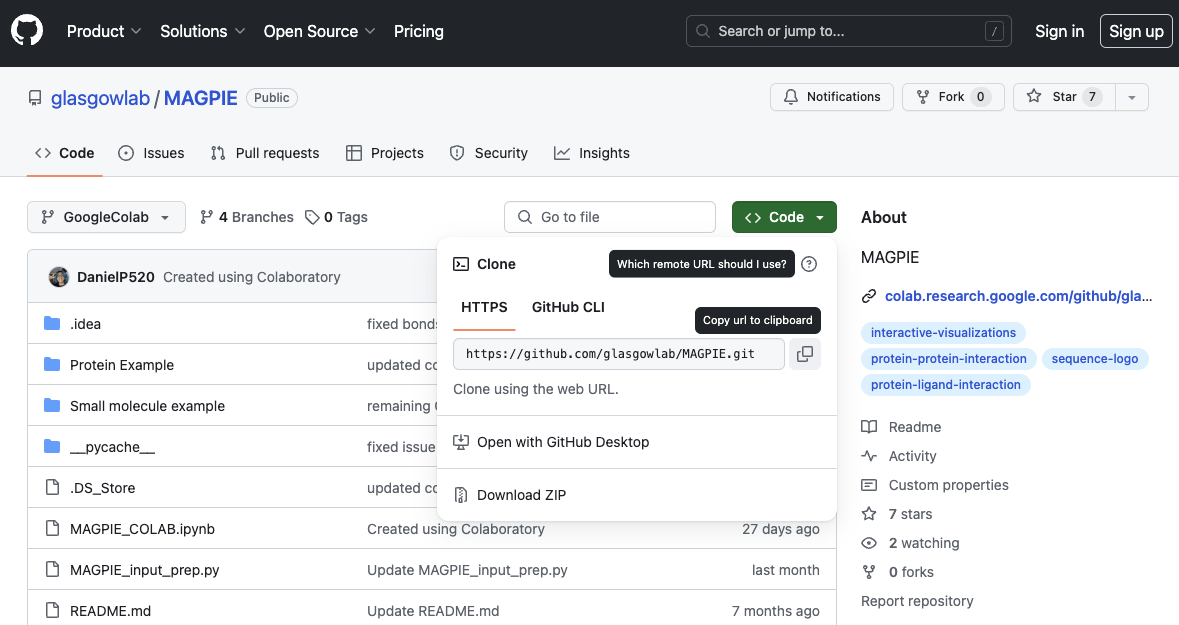
Task: Click the help question mark icon in Clone
Action: click(809, 264)
